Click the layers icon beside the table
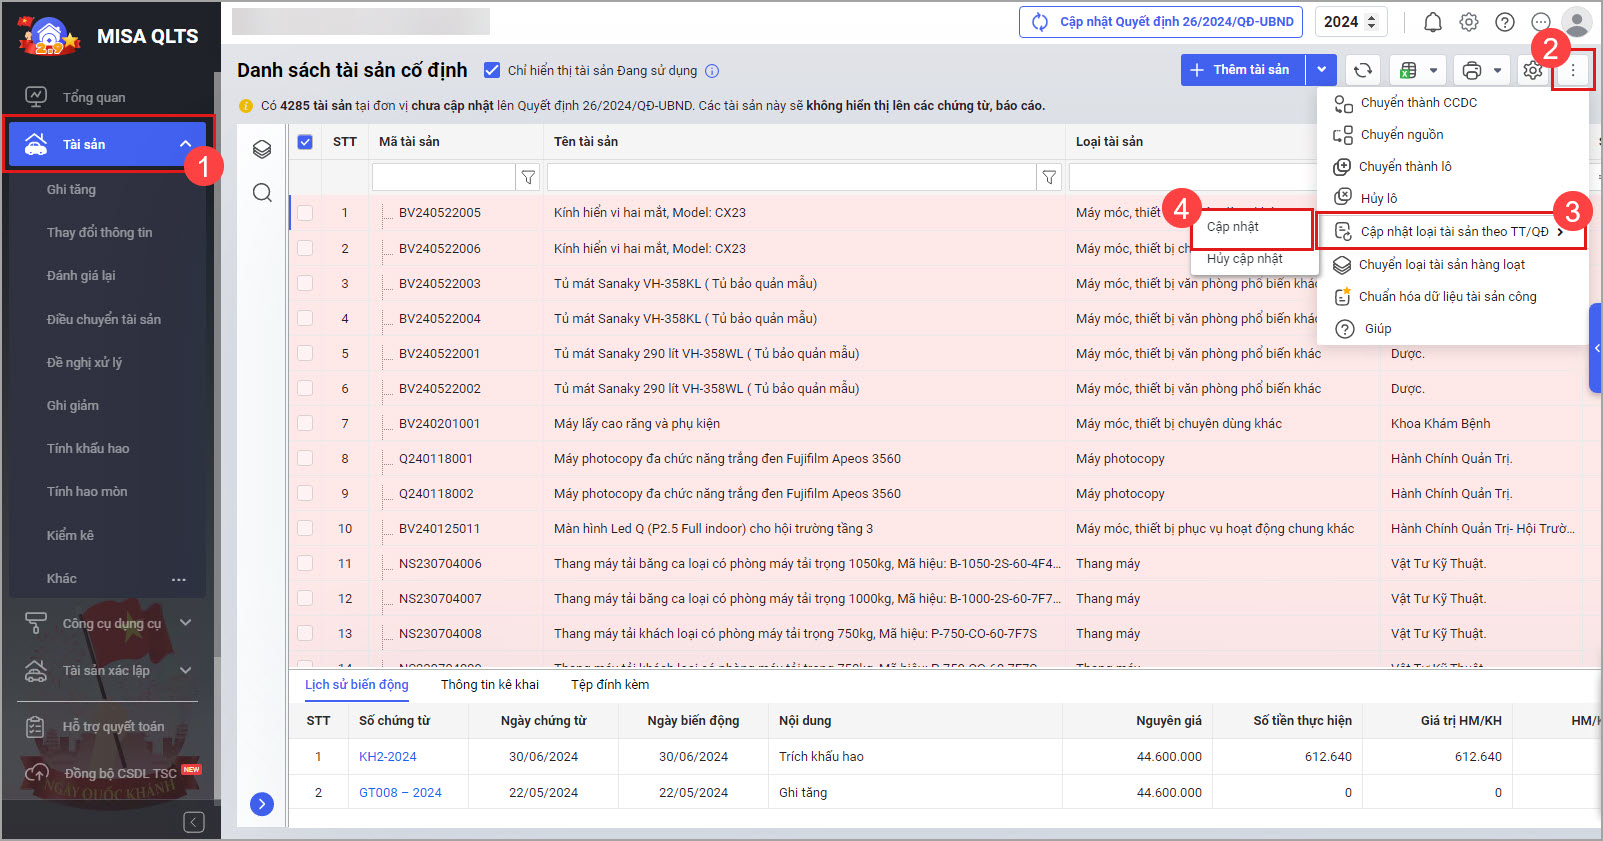This screenshot has height=841, width=1603. [x=262, y=149]
